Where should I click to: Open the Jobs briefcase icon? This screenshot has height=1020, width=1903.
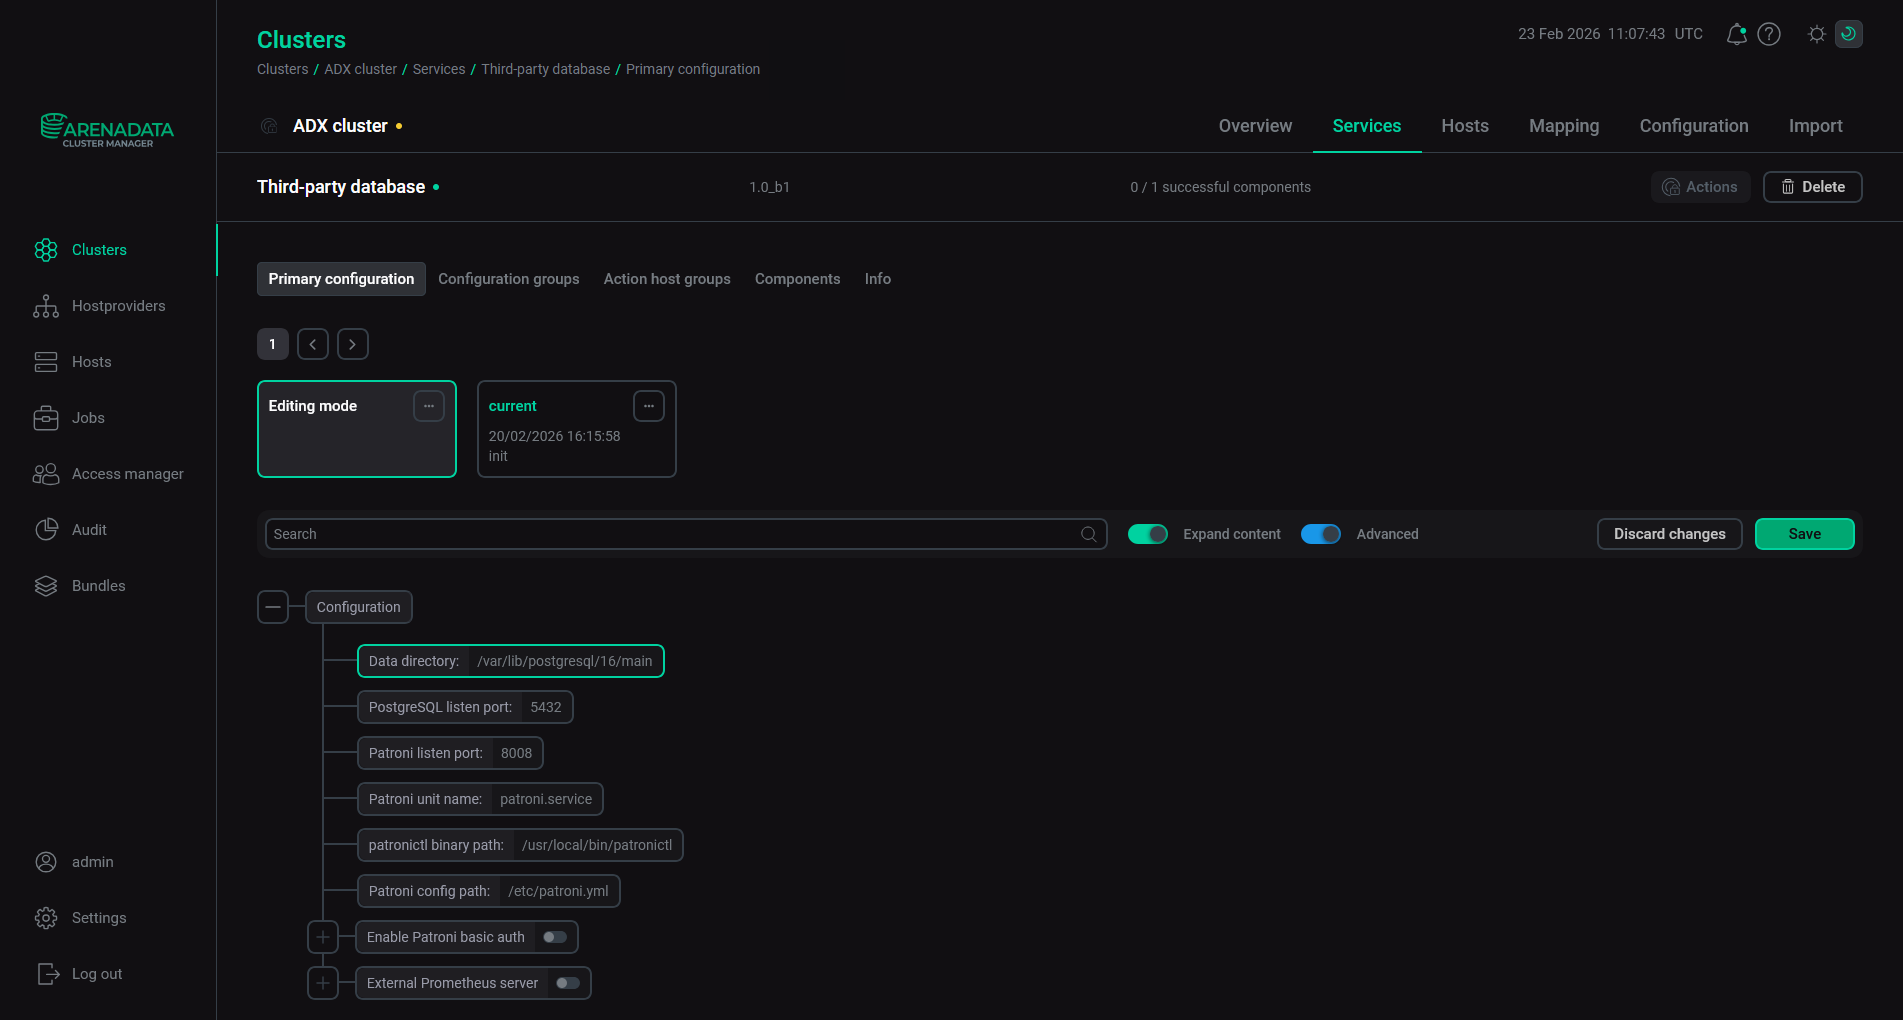pyautogui.click(x=46, y=418)
